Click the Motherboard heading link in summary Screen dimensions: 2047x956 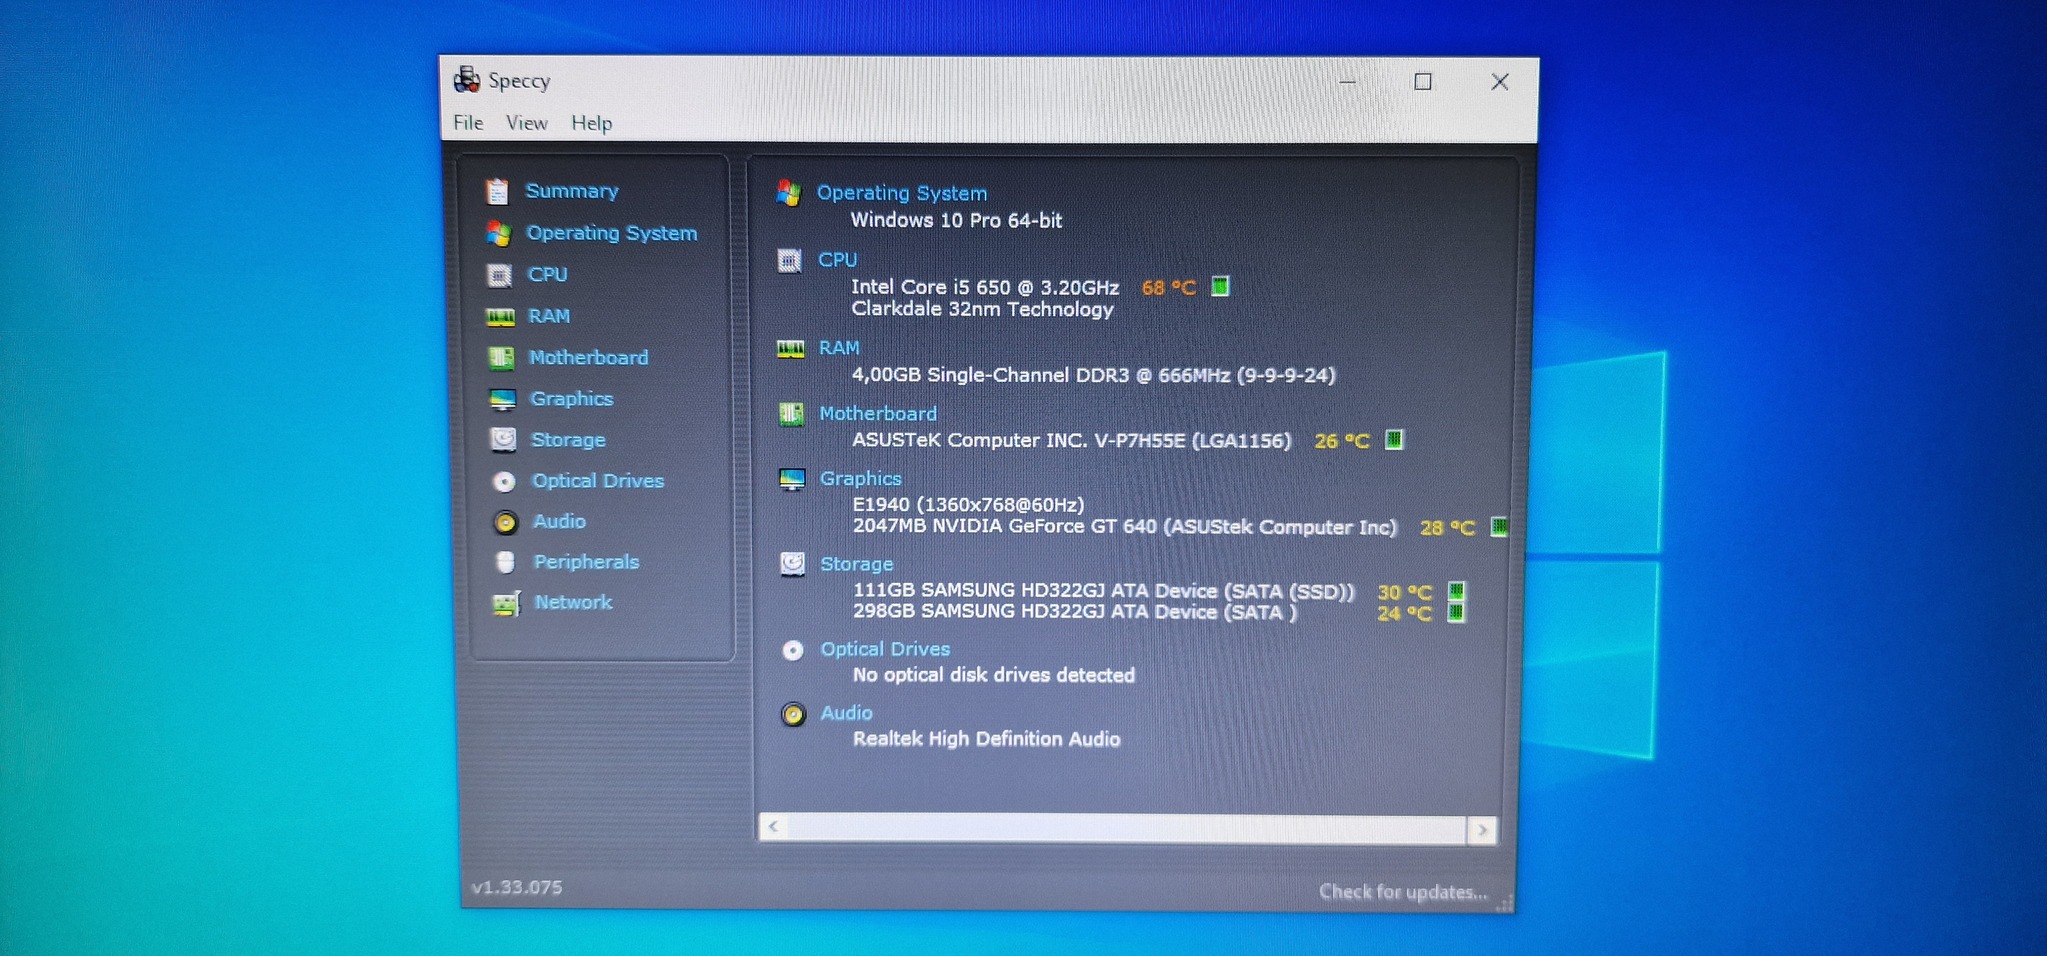878,414
